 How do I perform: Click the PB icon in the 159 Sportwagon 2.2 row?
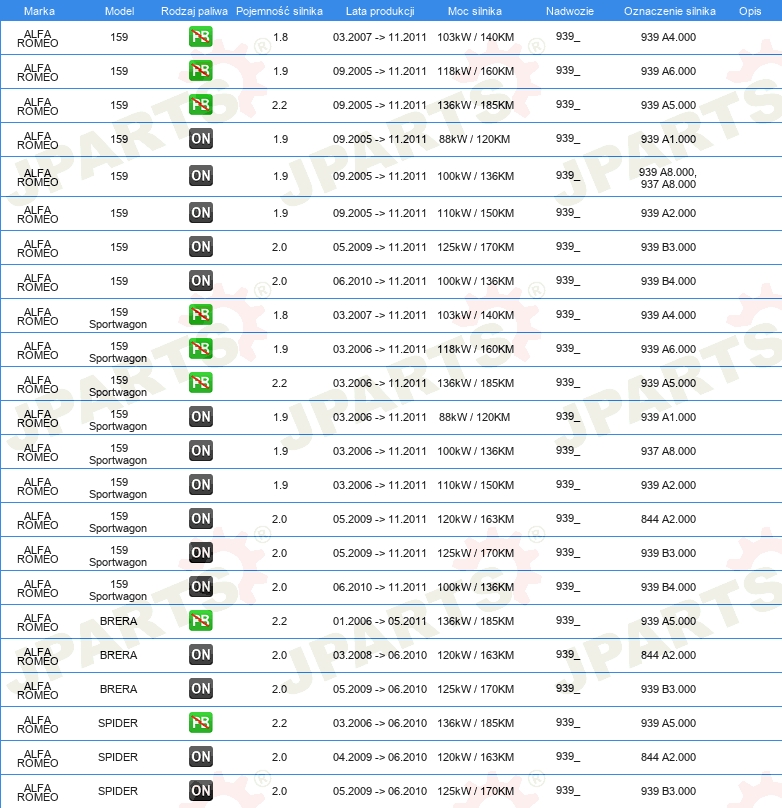[201, 383]
